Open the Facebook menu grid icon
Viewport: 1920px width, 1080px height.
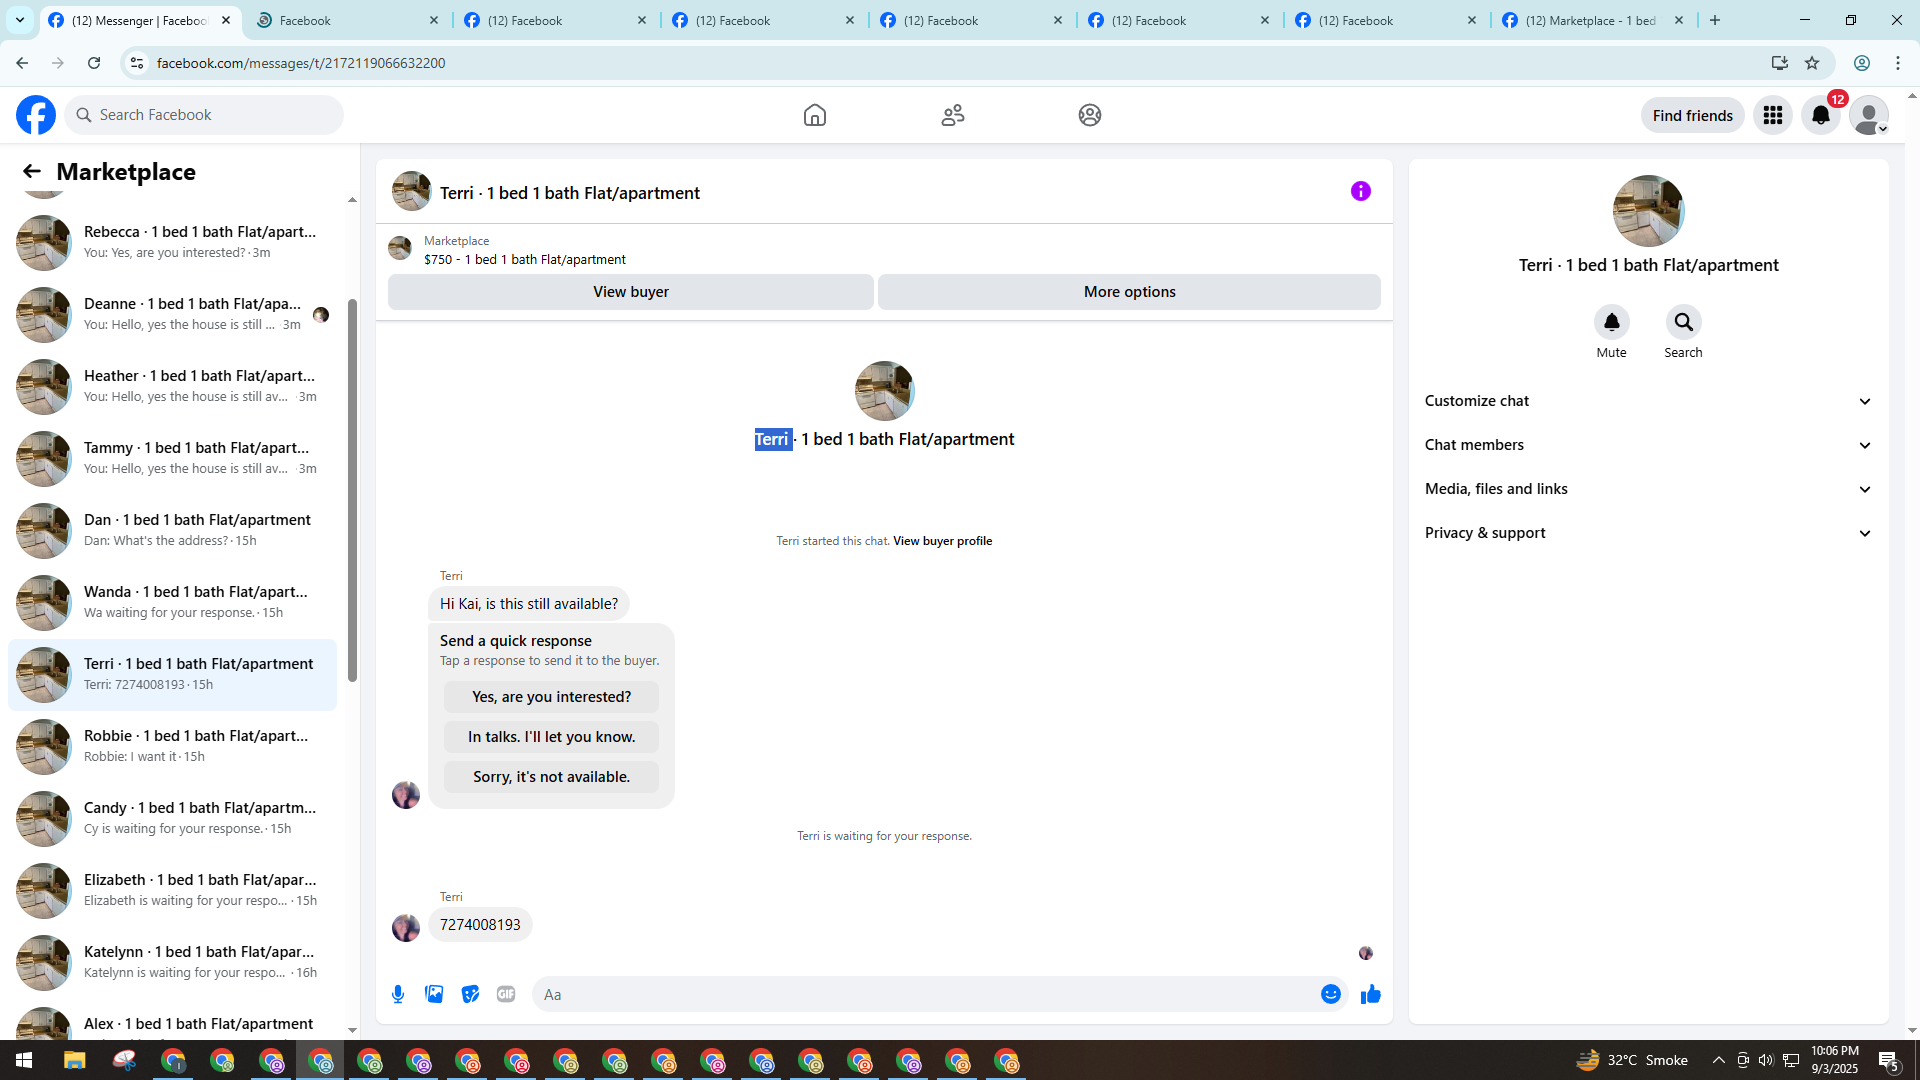pyautogui.click(x=1773, y=115)
